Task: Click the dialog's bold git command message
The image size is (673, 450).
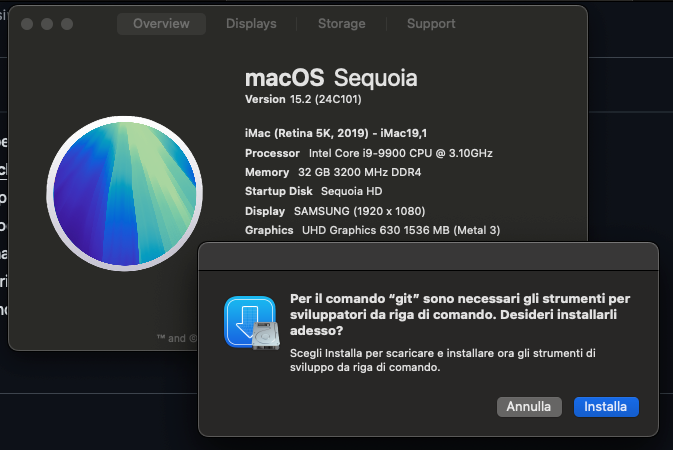Action: pos(460,314)
